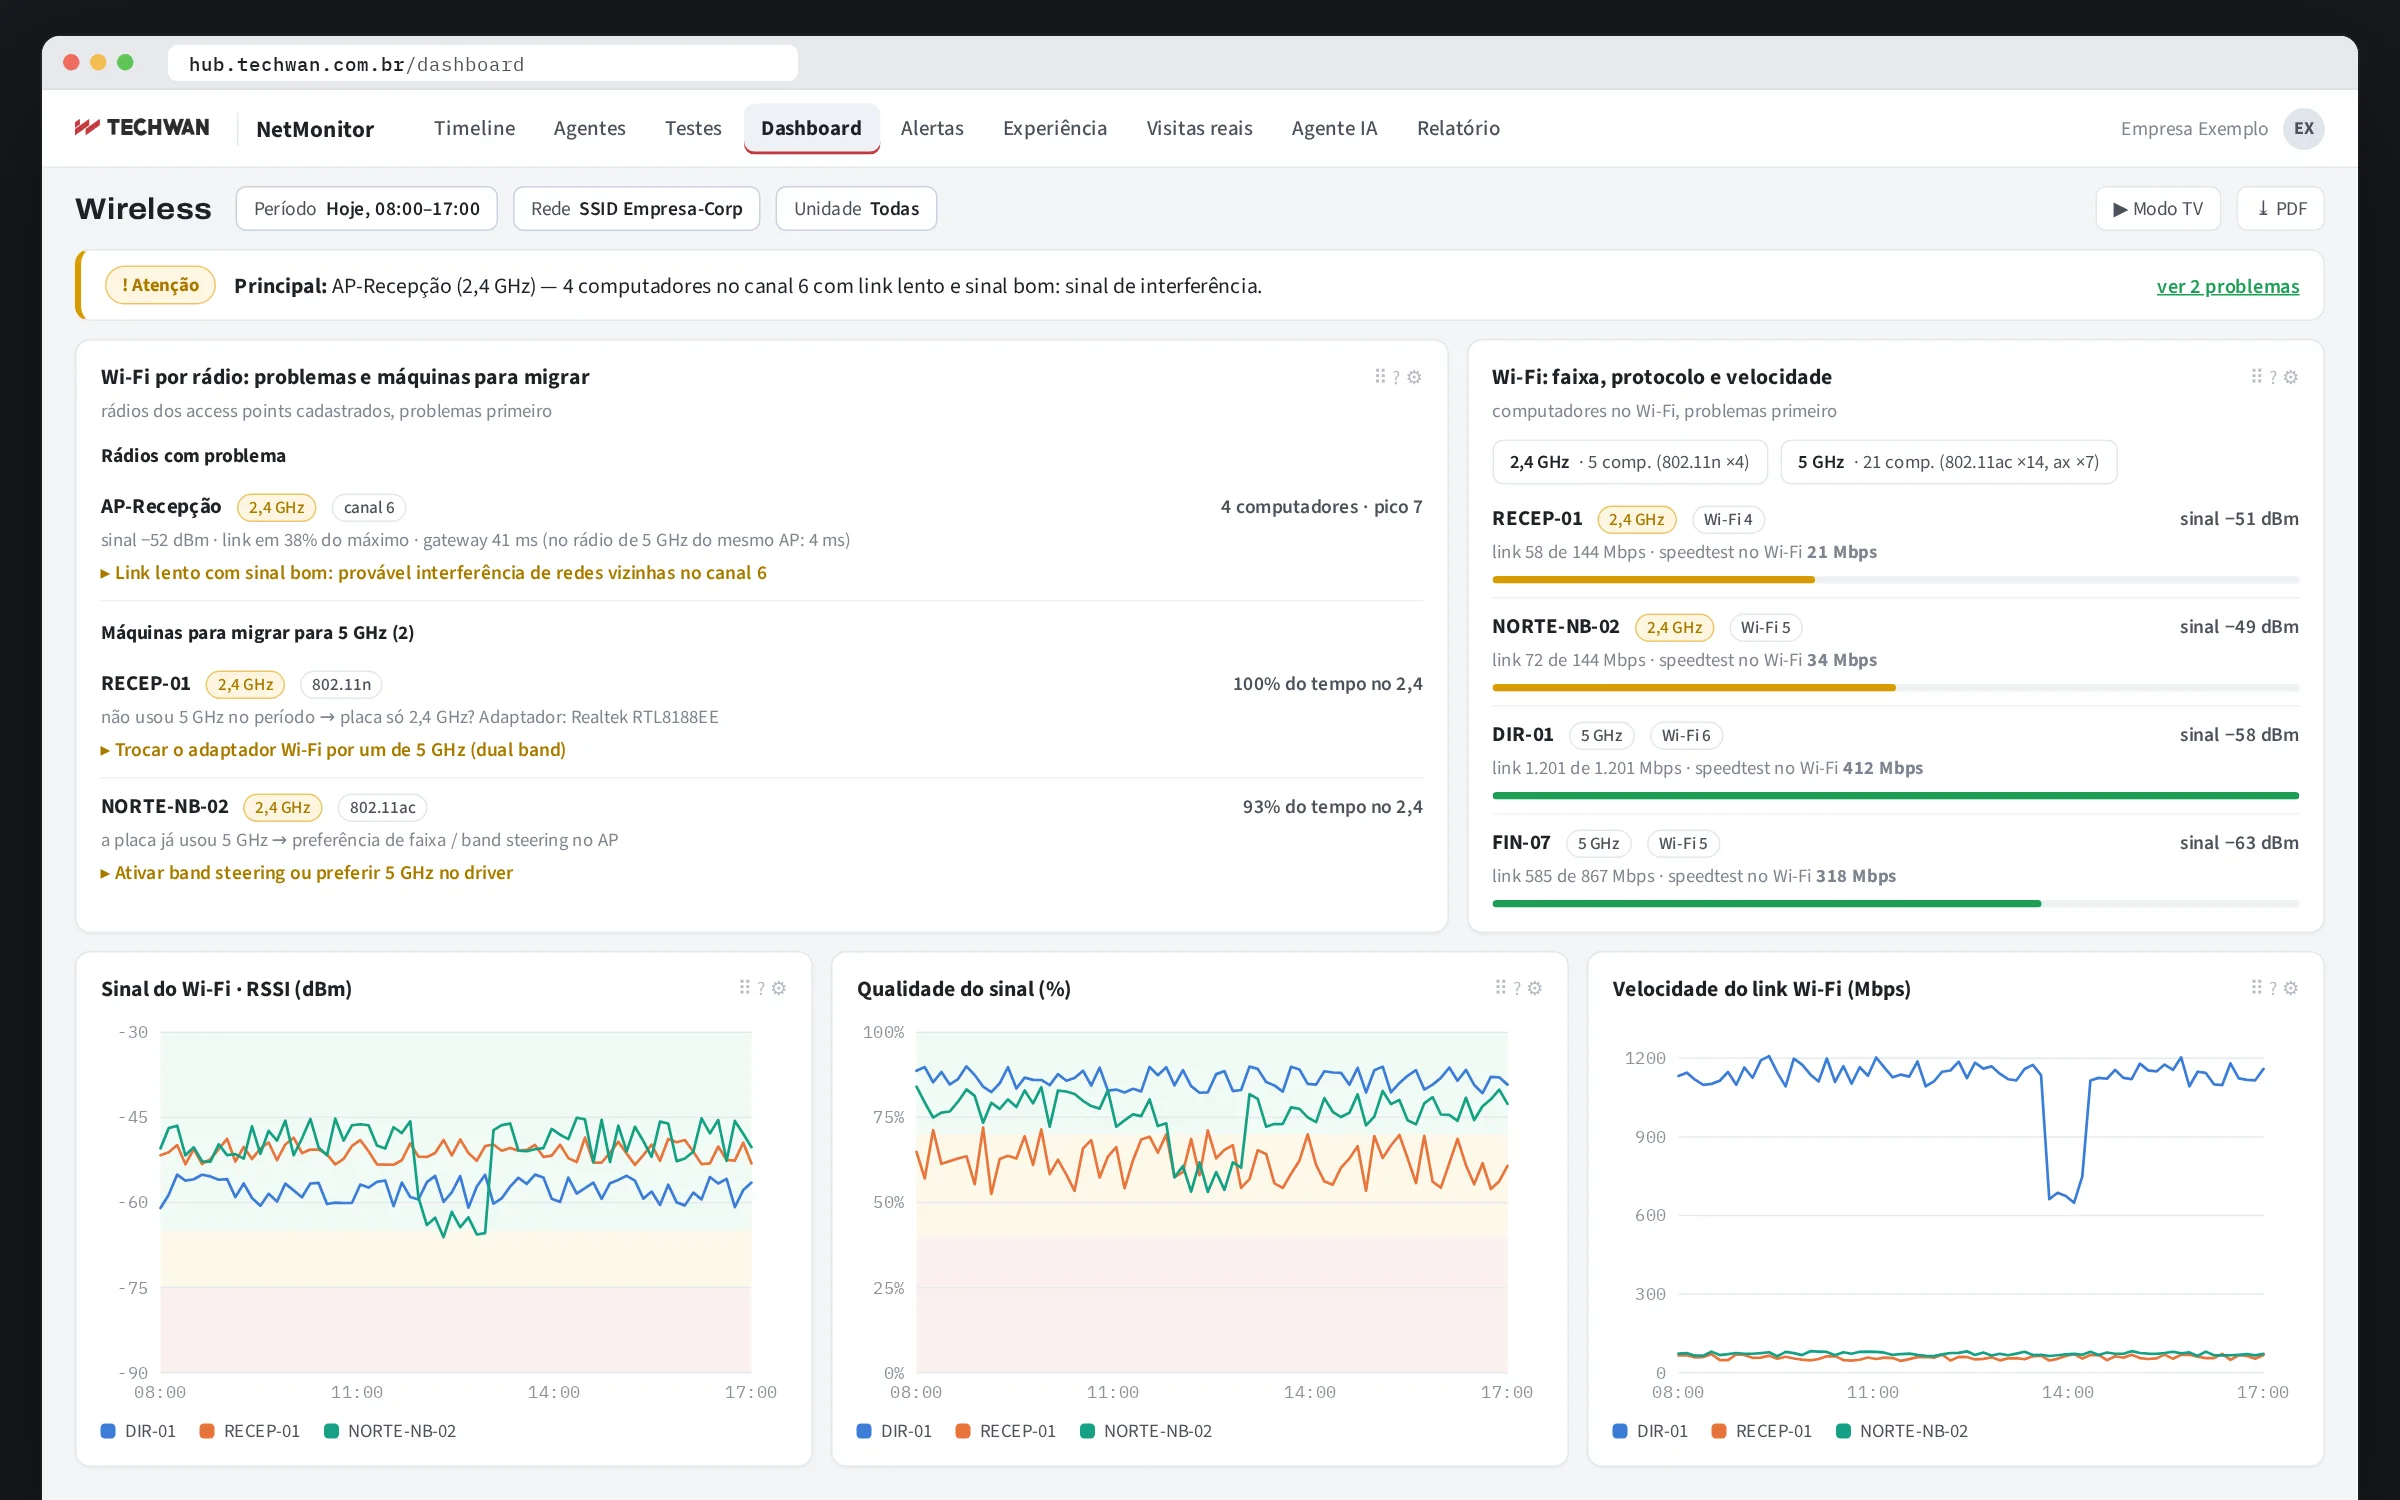2400x1500 pixels.
Task: Click drag handle of faixa, protocolo e velocidade card
Action: click(x=2256, y=376)
